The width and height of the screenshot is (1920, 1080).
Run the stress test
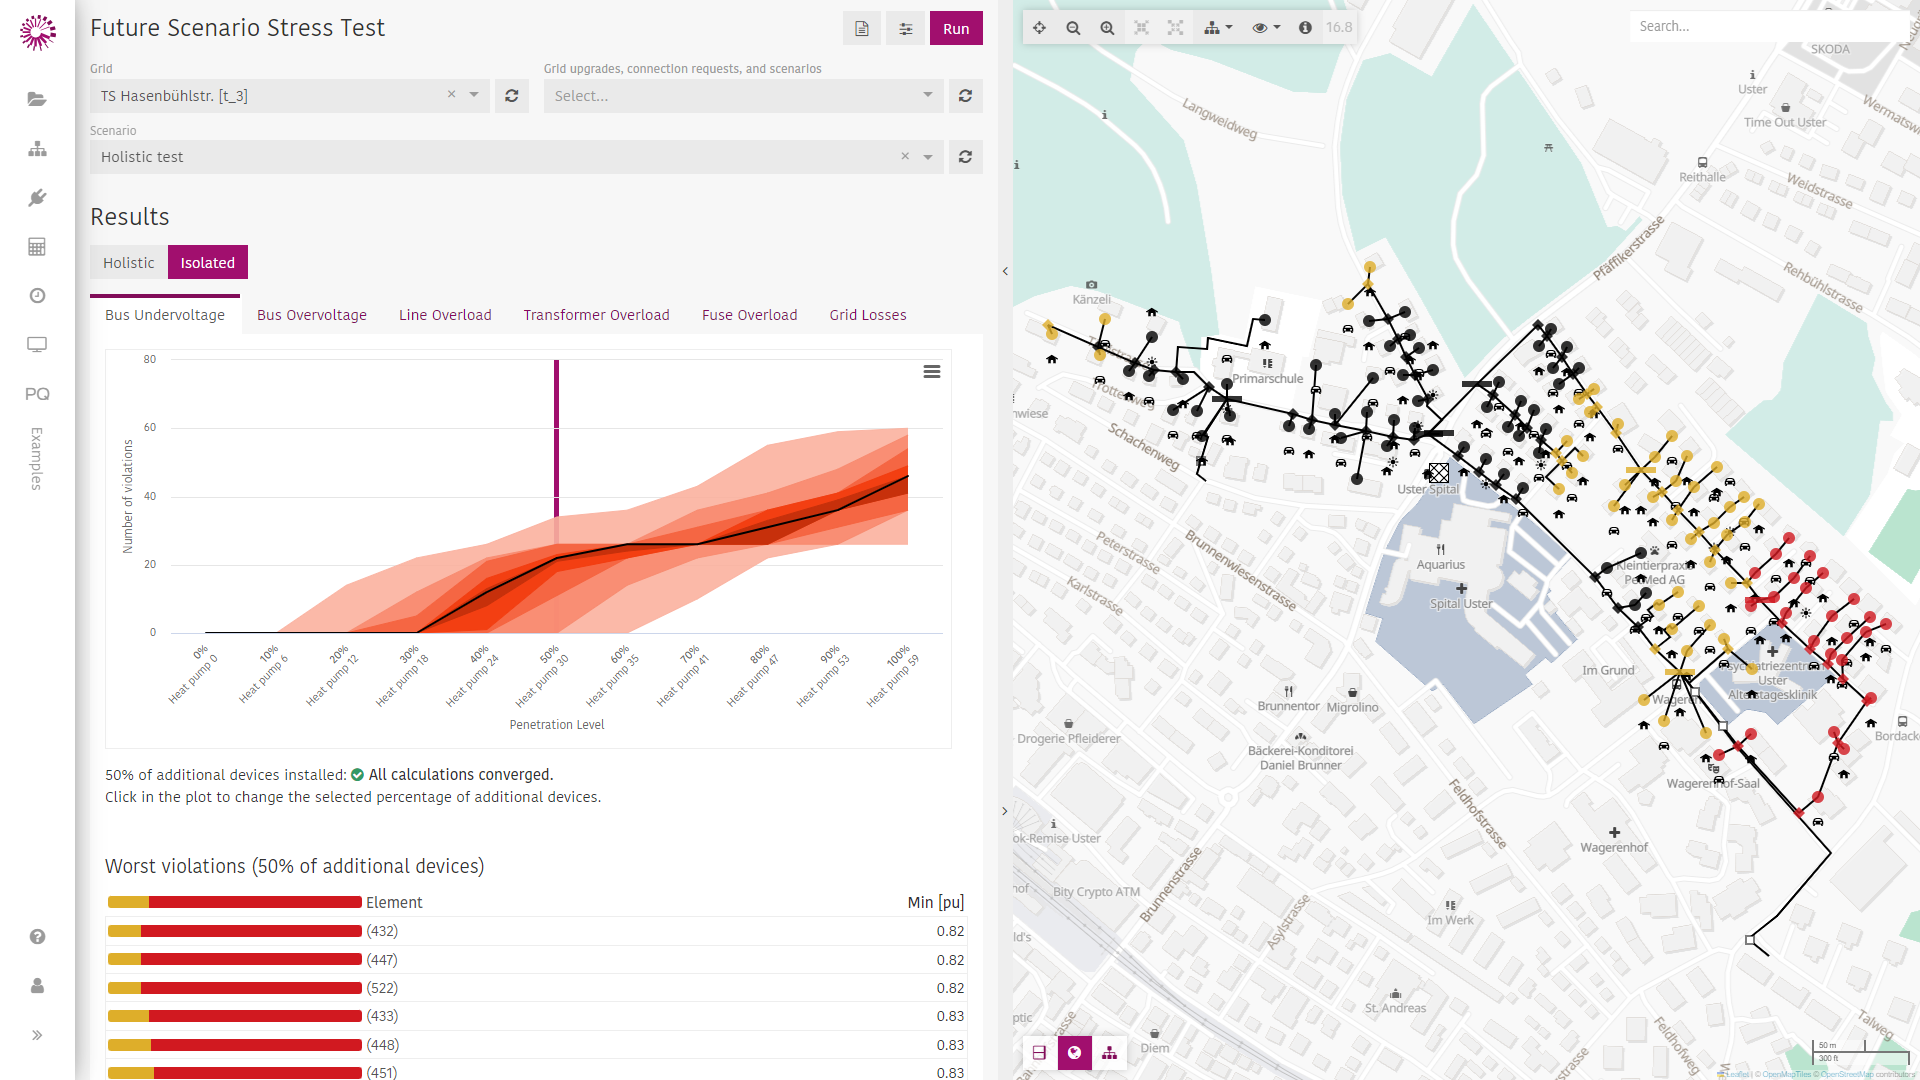click(956, 29)
